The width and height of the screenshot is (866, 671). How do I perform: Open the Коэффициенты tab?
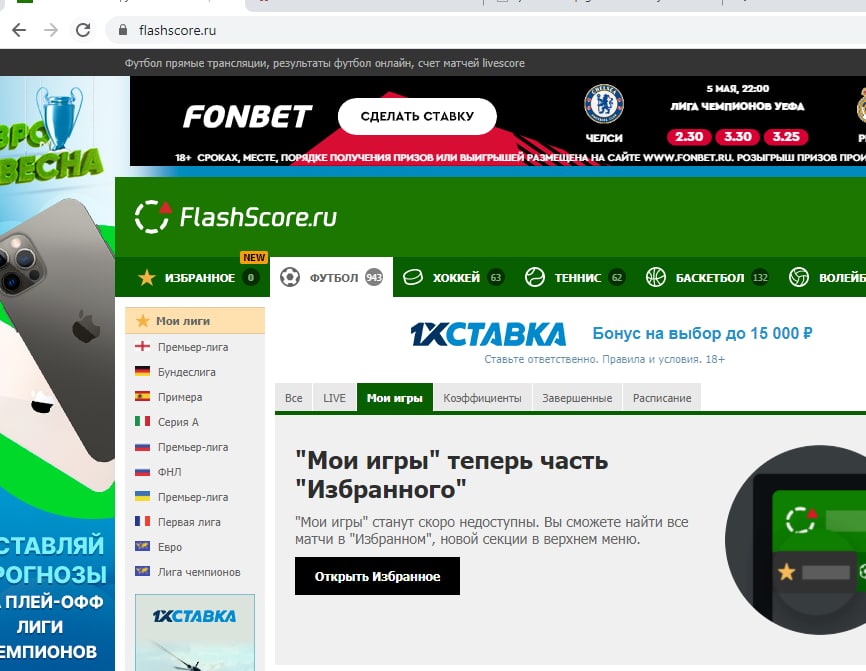tap(482, 398)
